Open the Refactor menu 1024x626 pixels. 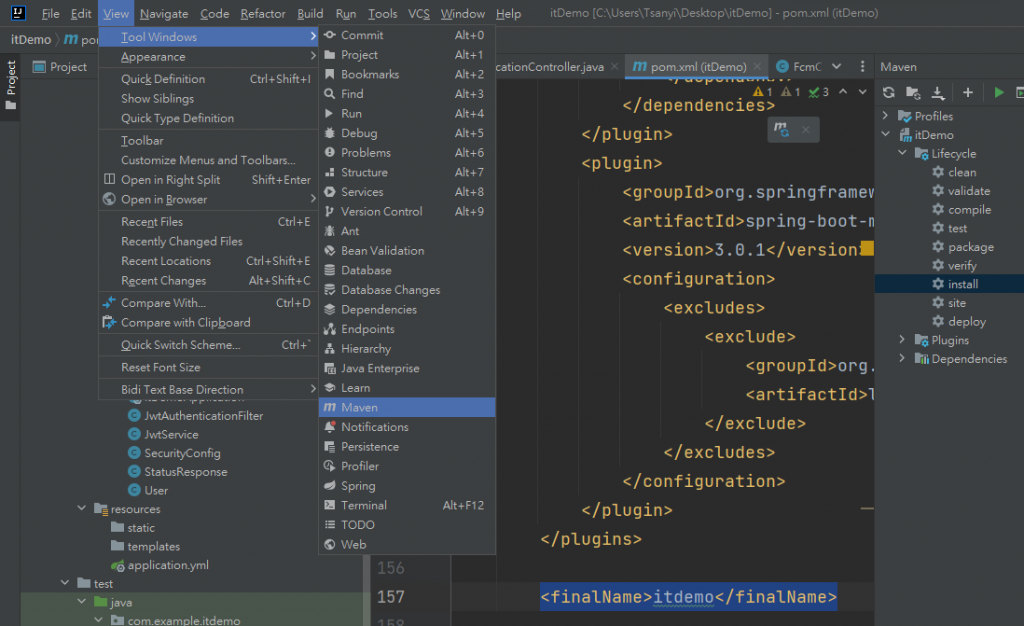(263, 13)
